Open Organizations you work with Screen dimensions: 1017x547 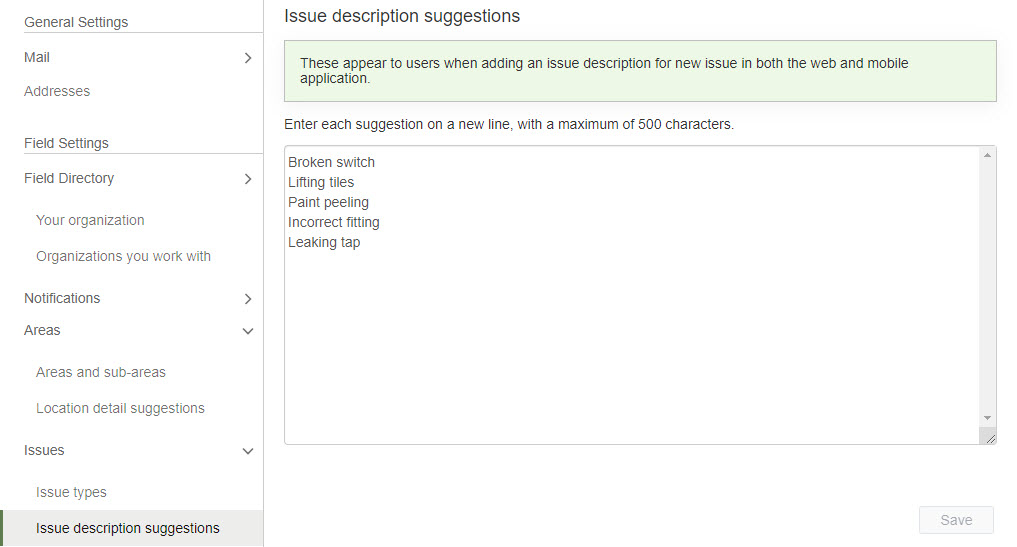coord(123,256)
